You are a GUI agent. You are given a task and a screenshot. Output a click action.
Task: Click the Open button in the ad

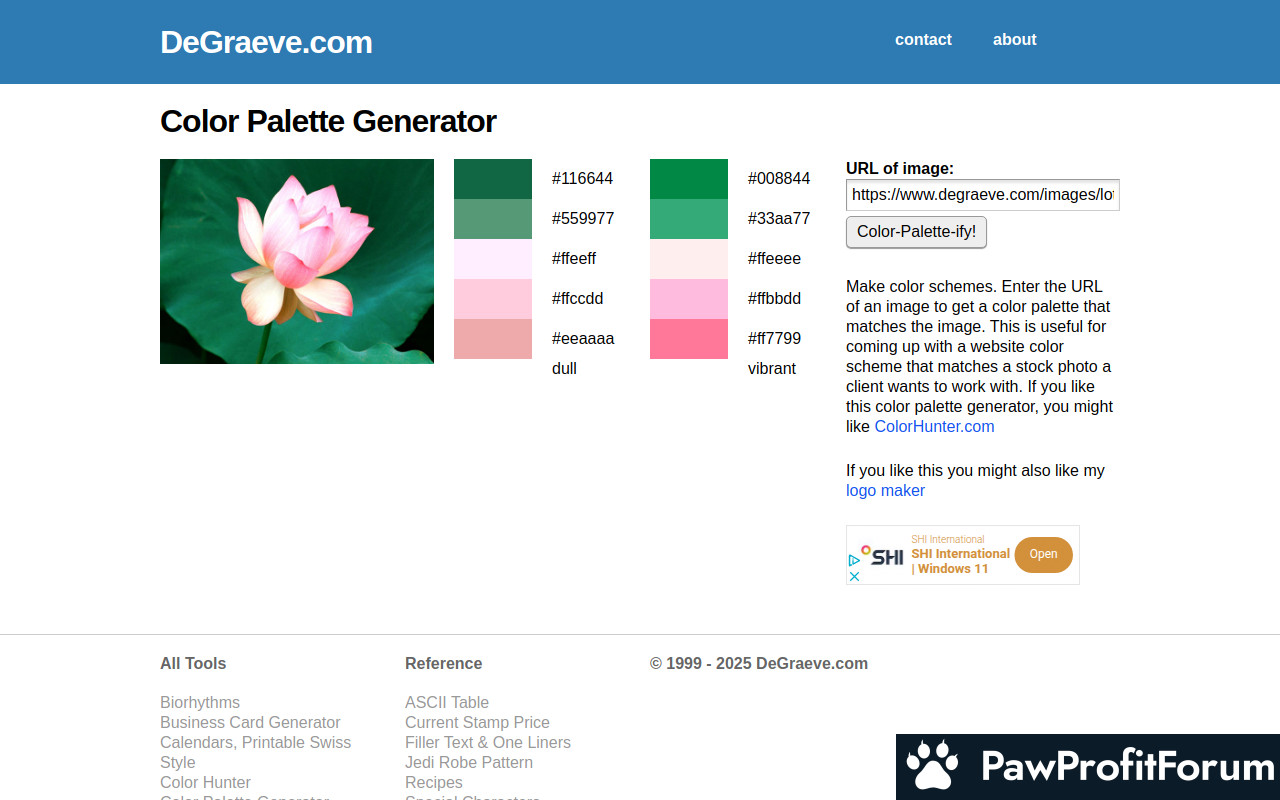[x=1043, y=554]
